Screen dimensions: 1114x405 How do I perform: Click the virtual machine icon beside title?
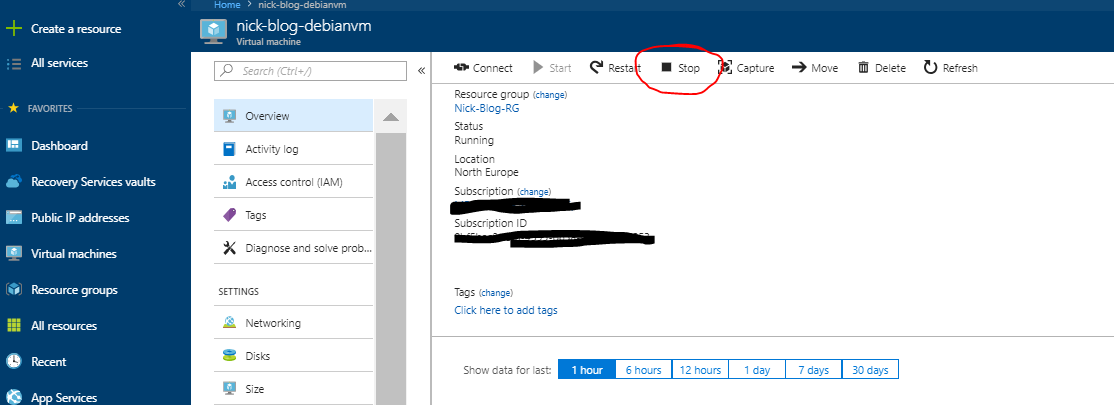tap(212, 31)
